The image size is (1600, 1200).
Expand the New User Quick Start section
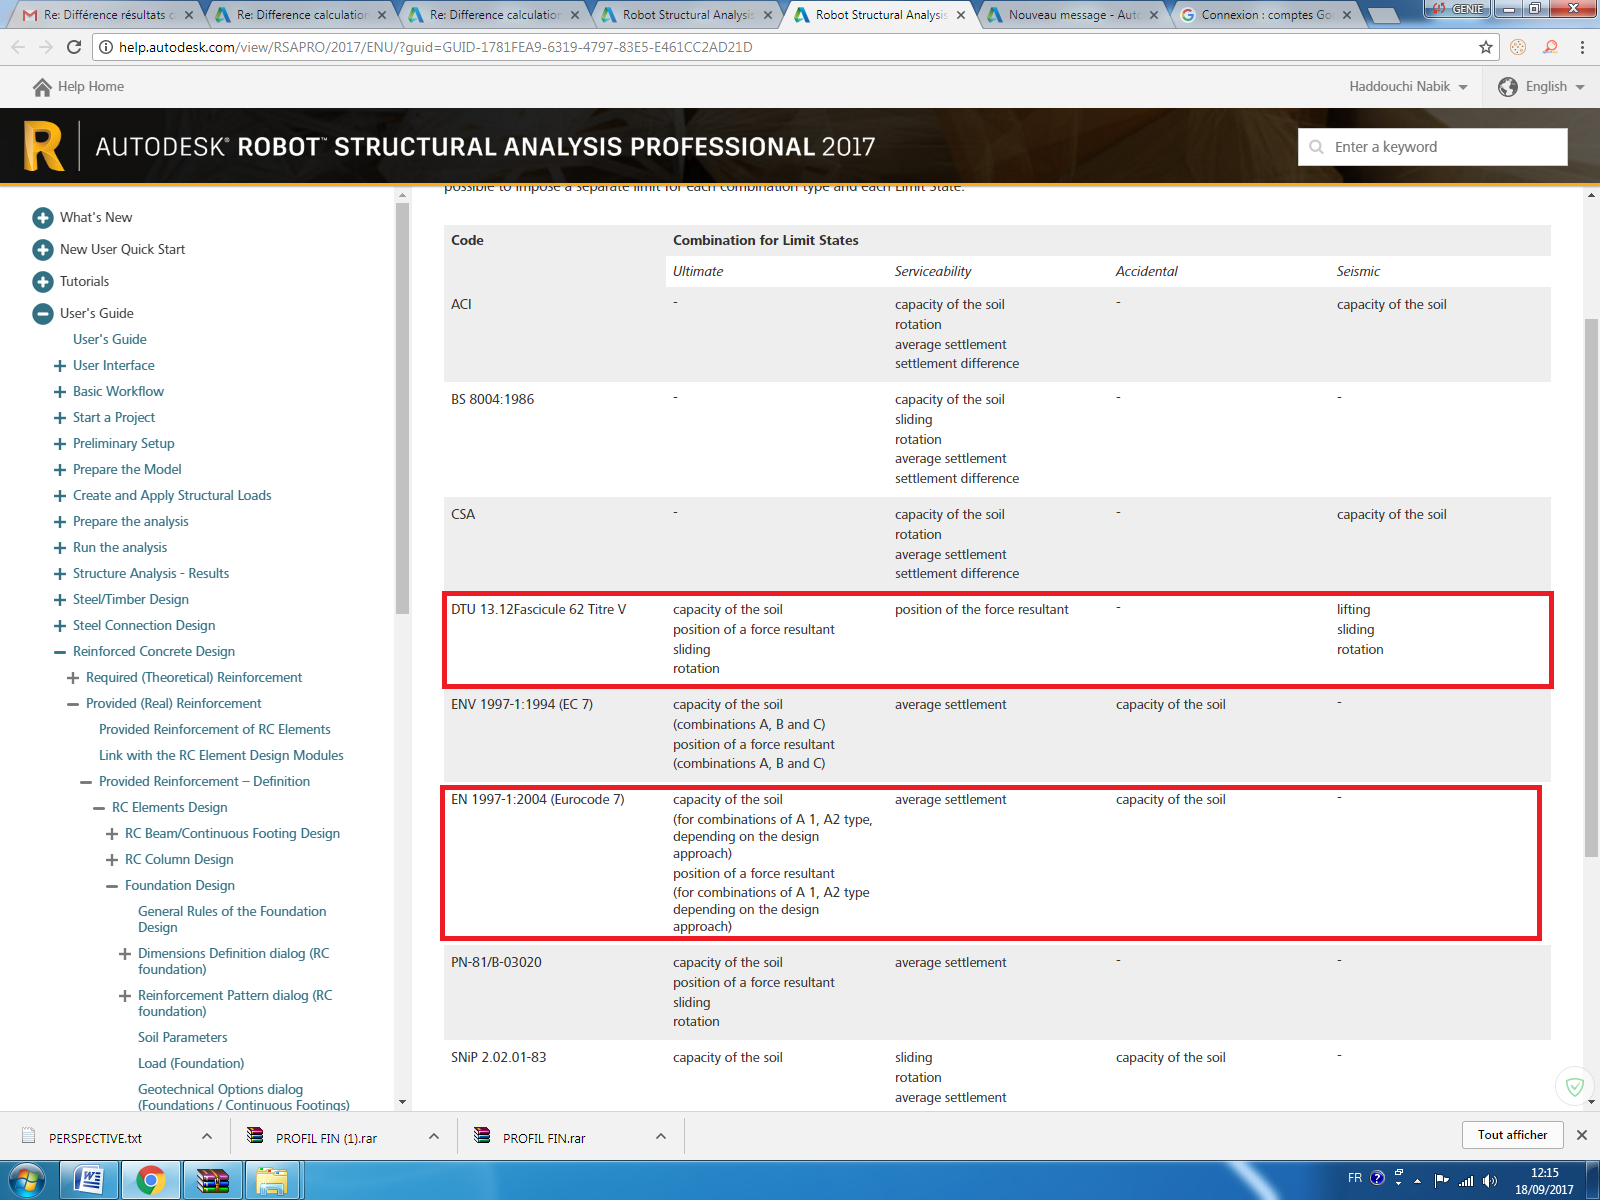point(43,249)
